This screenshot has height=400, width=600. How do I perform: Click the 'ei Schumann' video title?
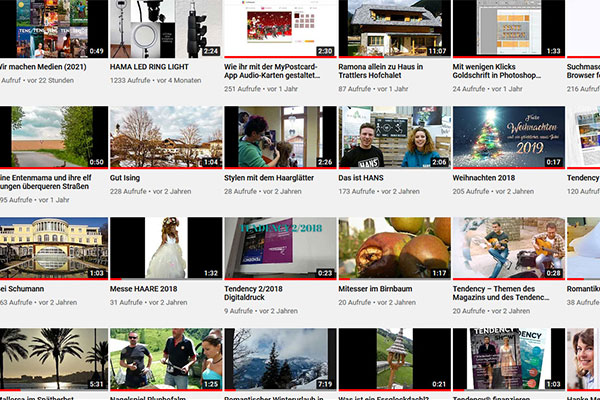22,289
